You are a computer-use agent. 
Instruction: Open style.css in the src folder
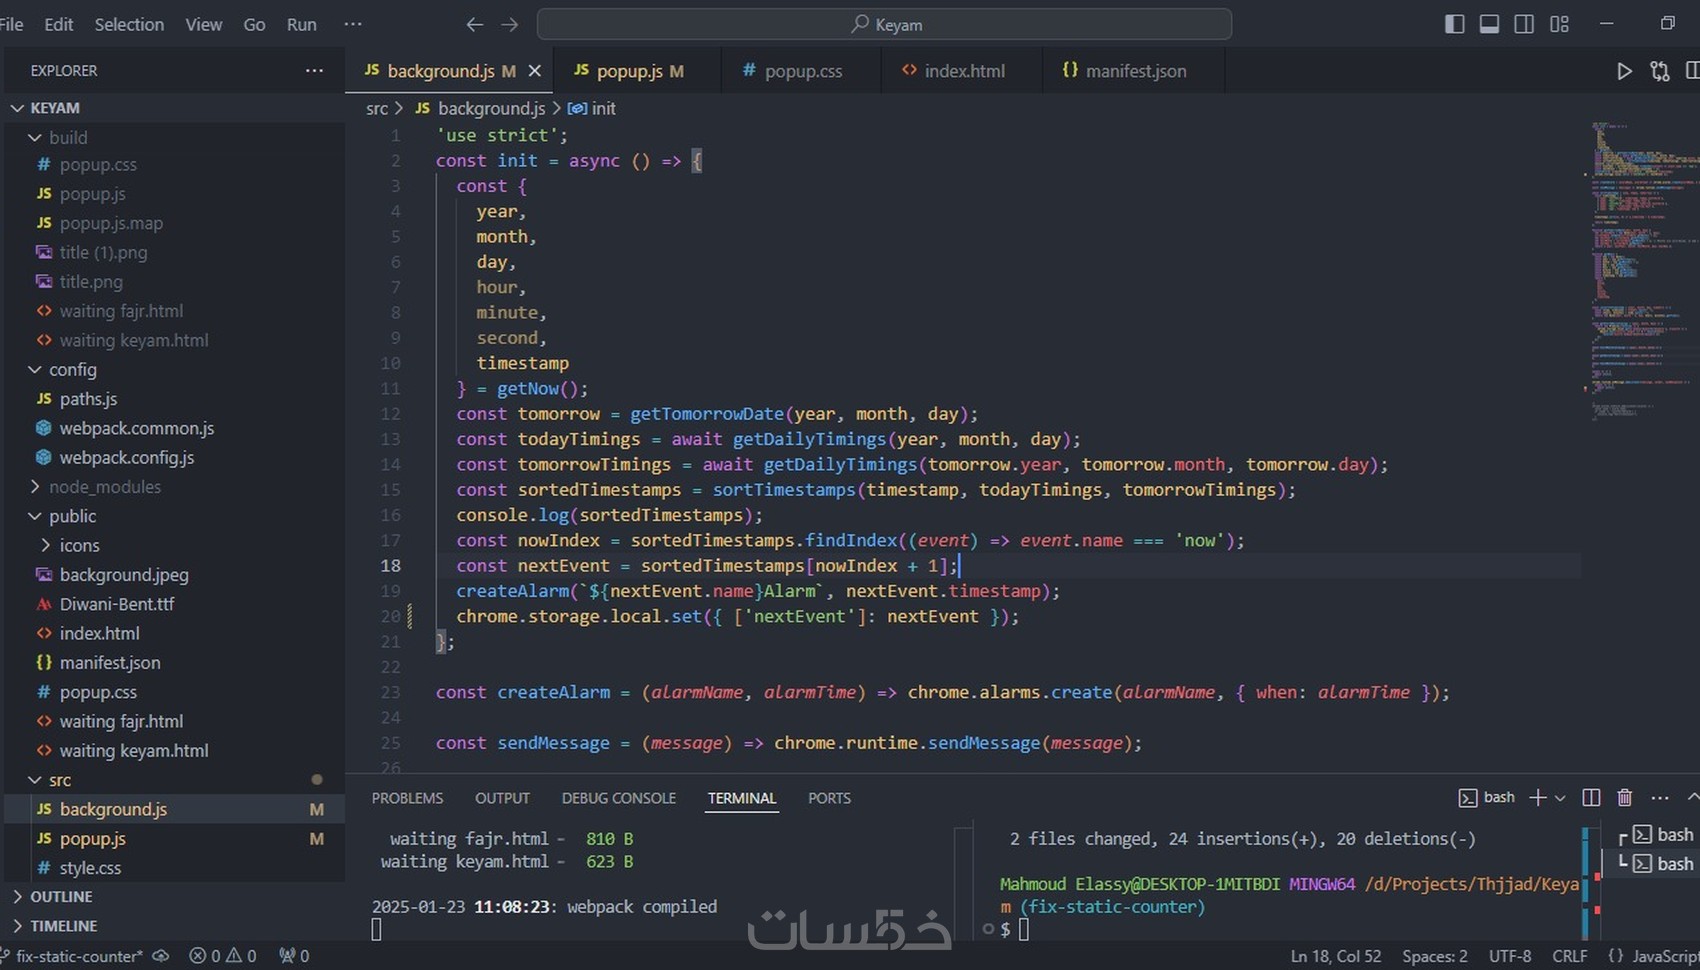[172, 868]
